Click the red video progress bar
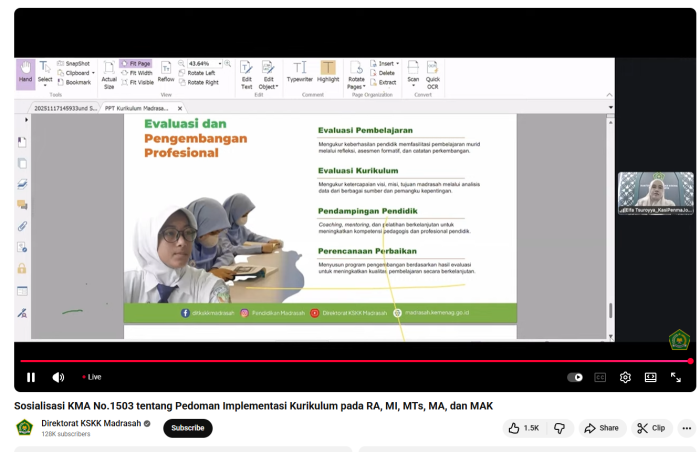The image size is (700, 452). [350, 361]
